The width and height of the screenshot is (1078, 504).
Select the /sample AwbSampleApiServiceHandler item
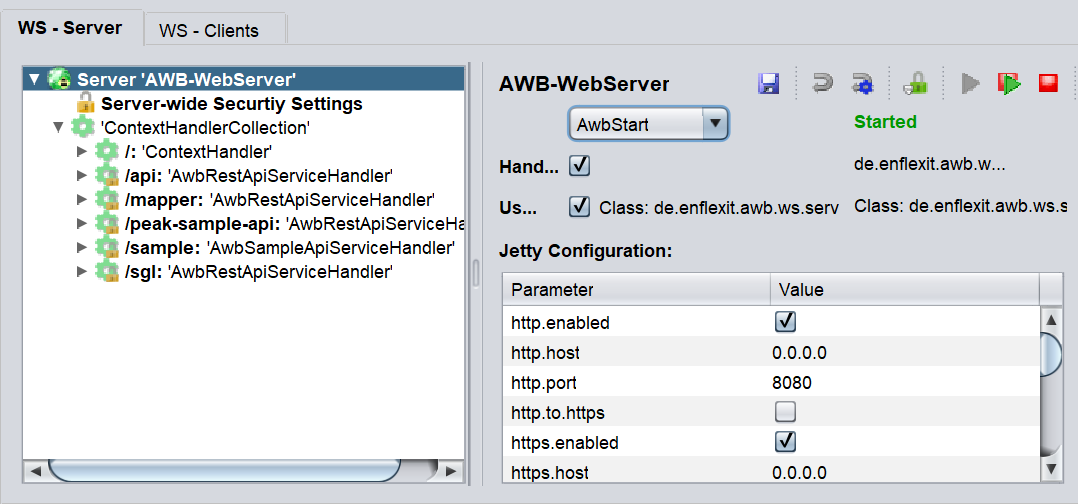click(x=290, y=247)
